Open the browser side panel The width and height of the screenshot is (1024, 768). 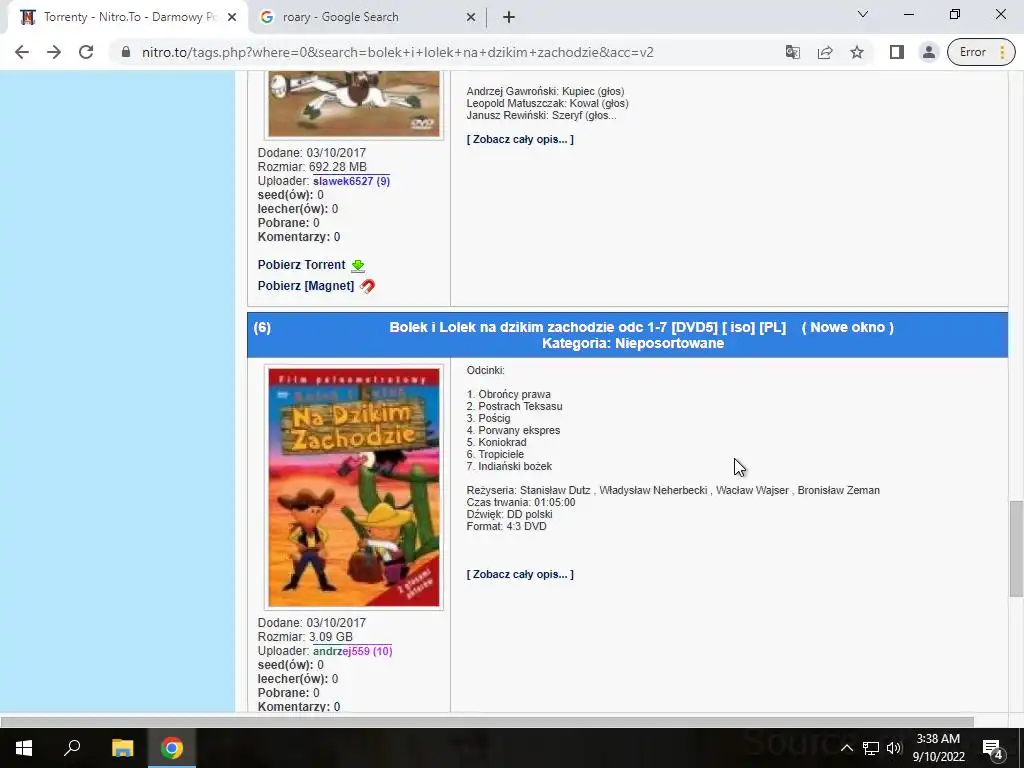point(897,52)
